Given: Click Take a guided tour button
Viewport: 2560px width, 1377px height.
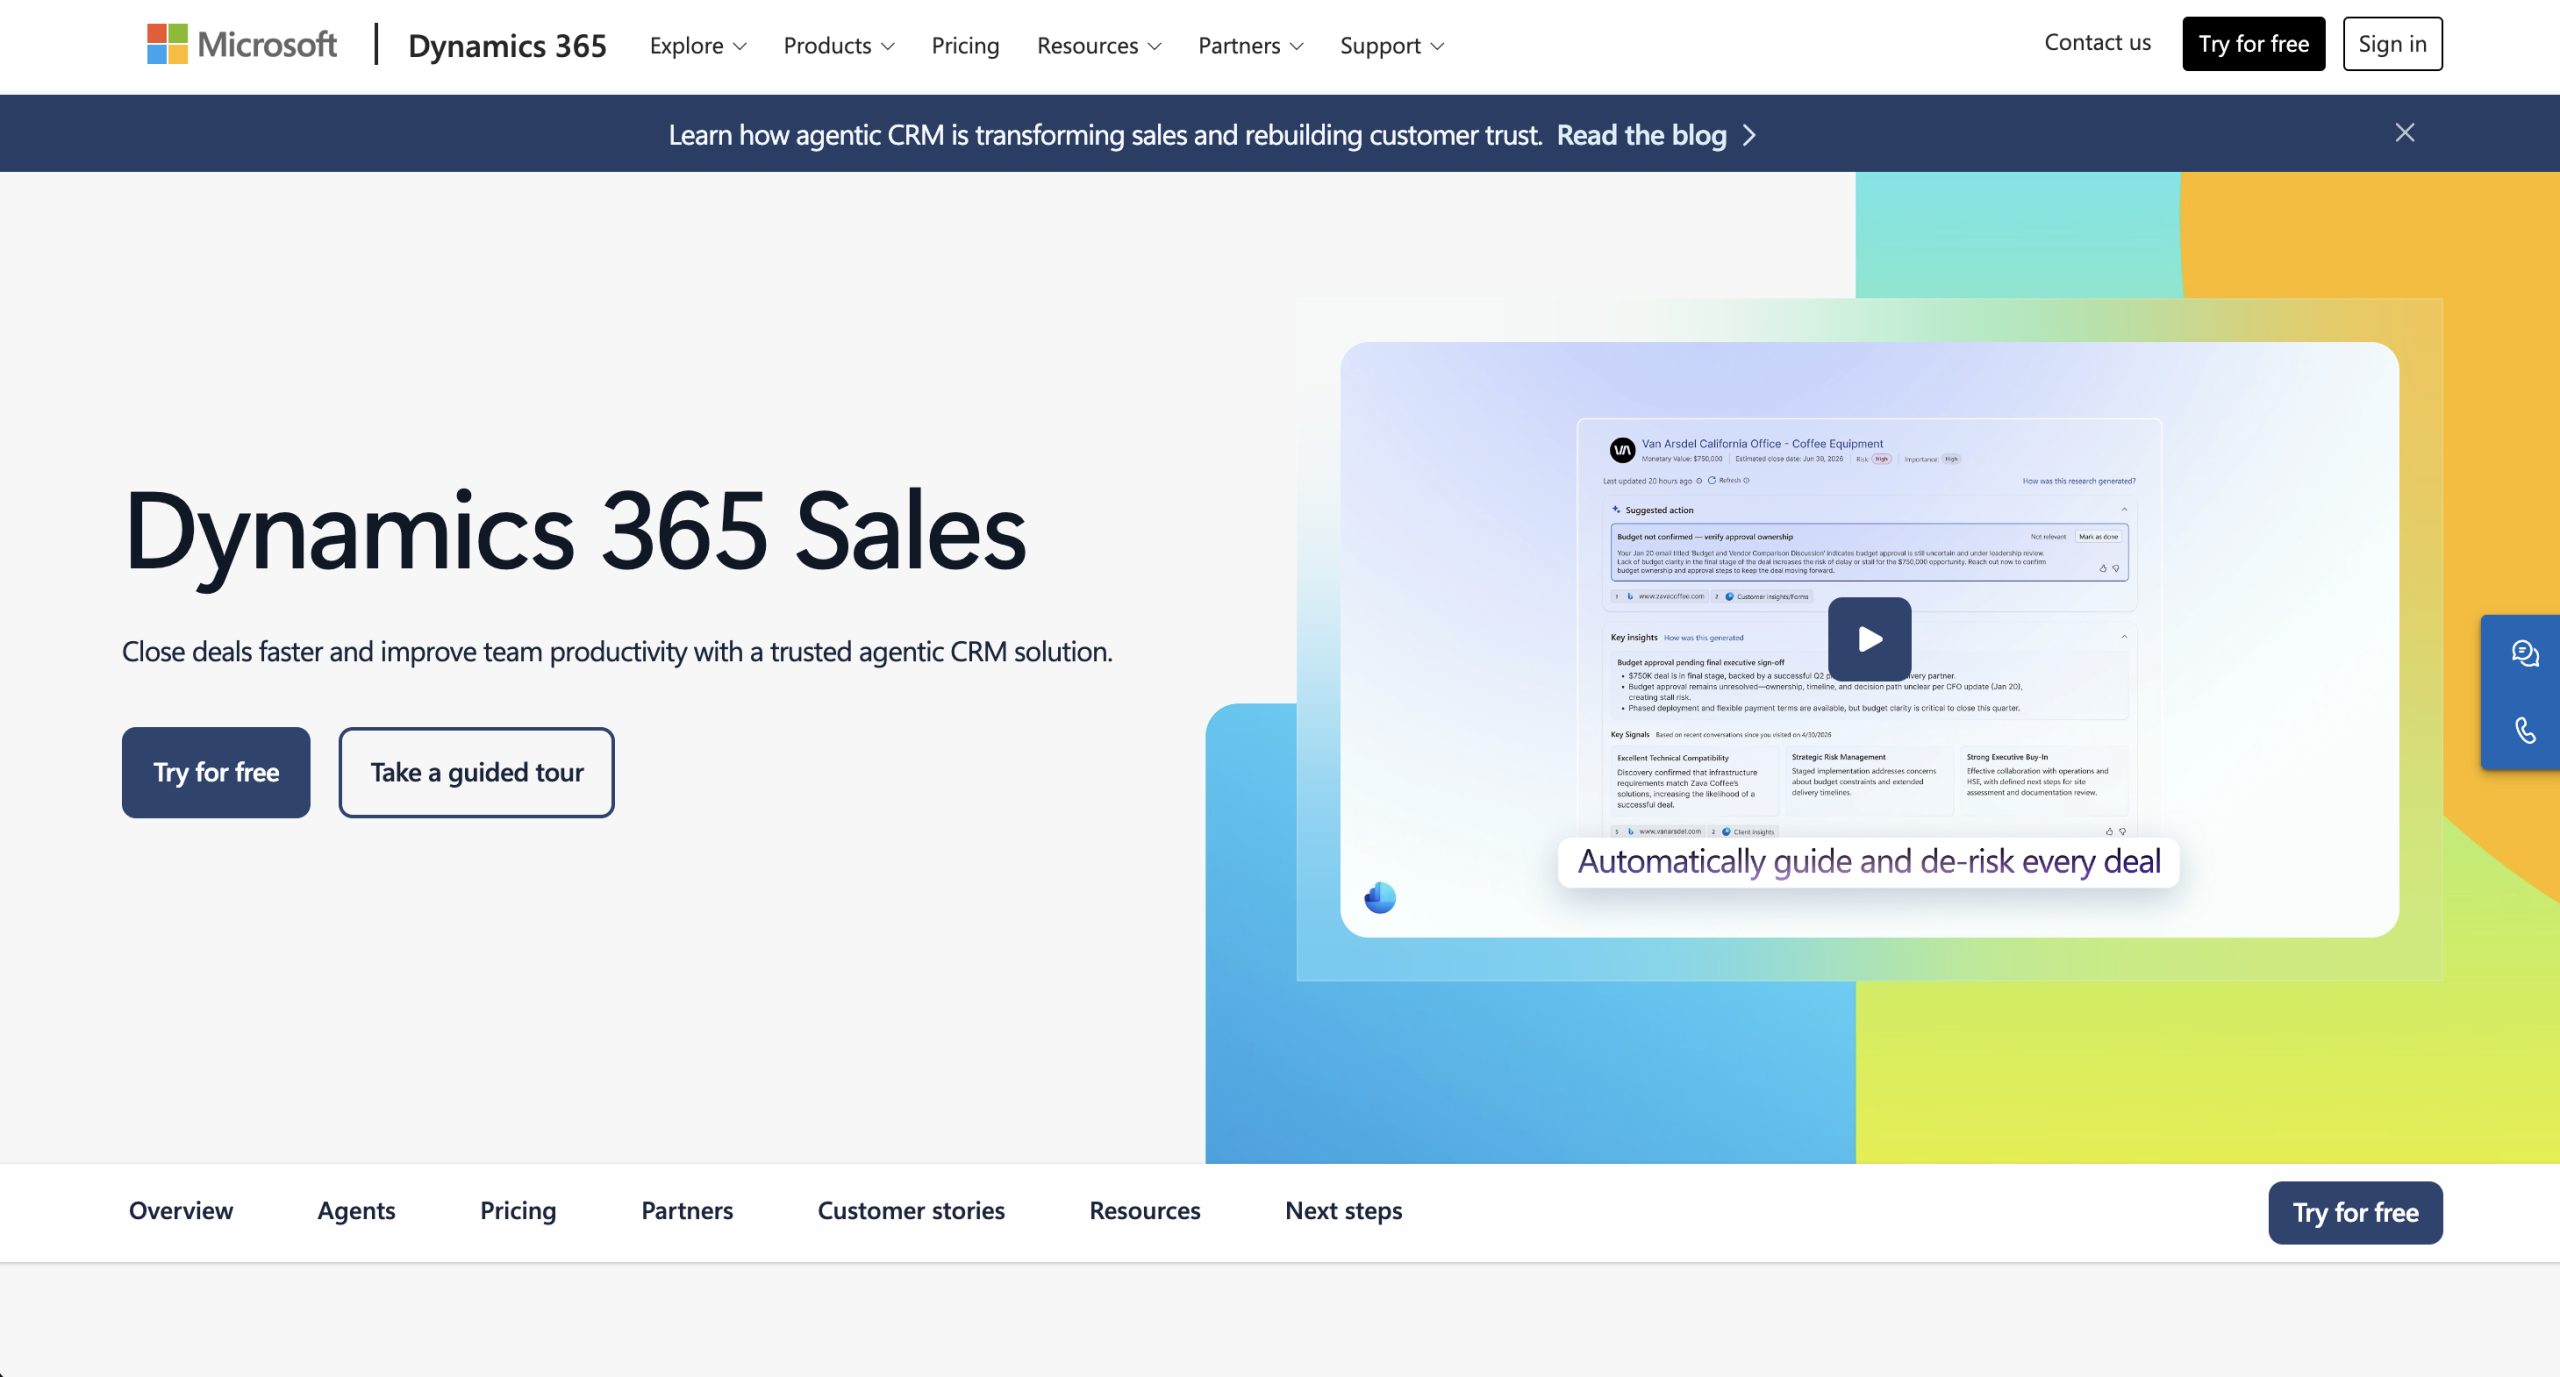Looking at the screenshot, I should (x=476, y=772).
